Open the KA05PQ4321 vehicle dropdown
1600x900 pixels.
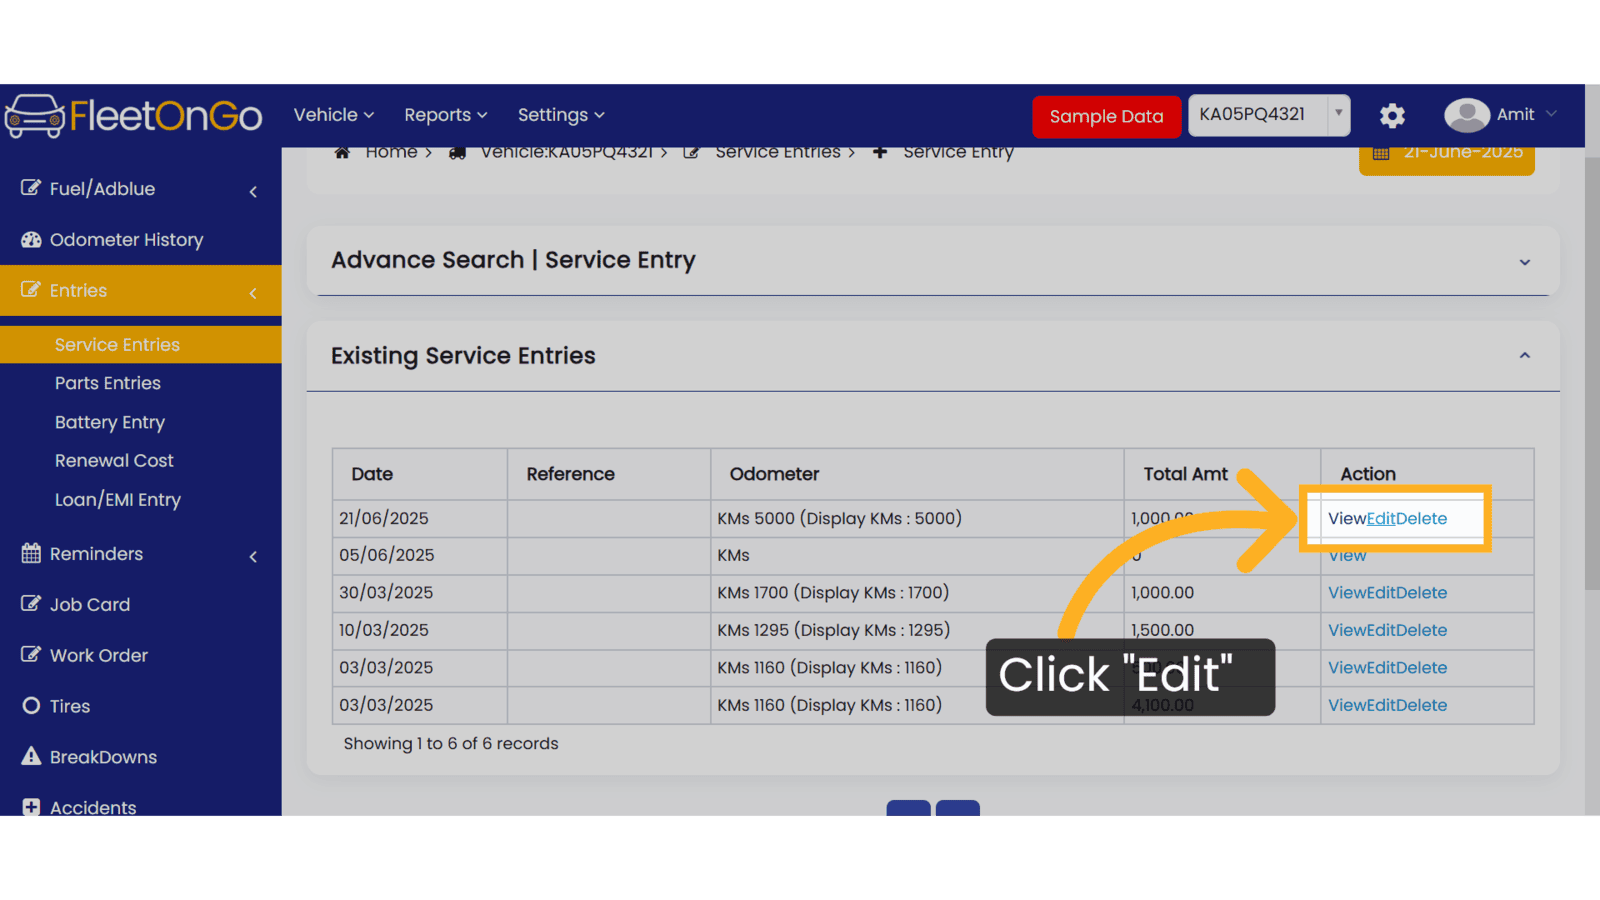tap(1269, 115)
